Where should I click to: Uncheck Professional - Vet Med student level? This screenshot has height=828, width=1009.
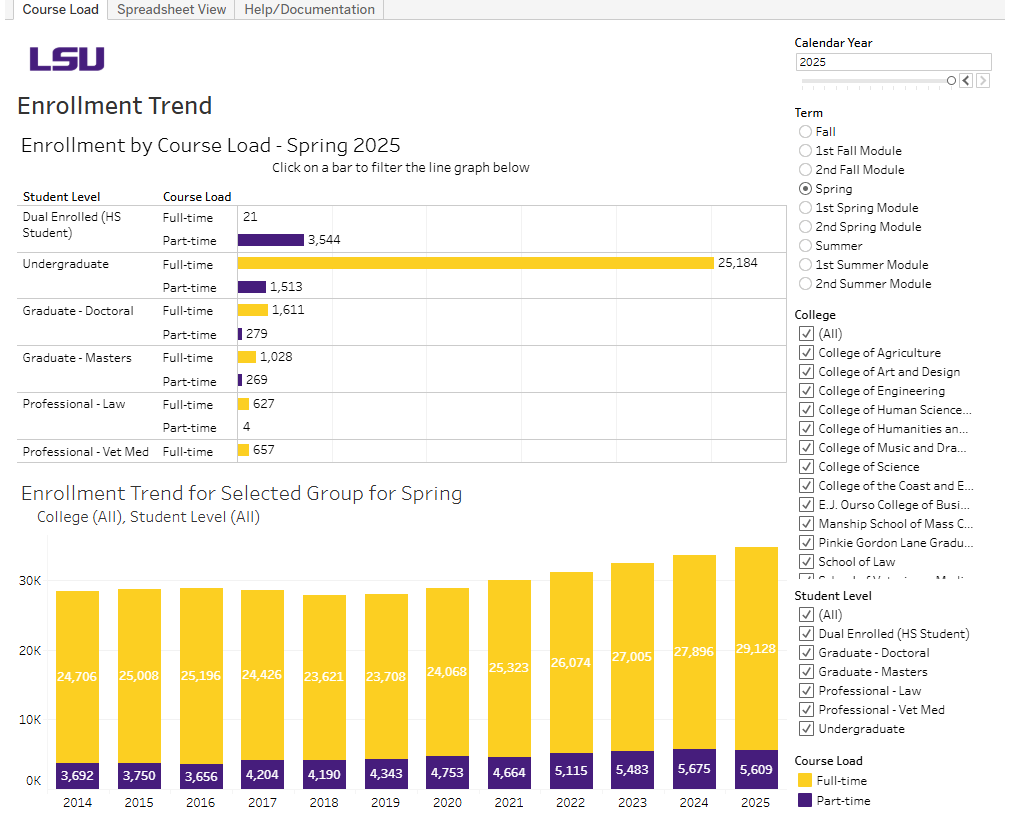(x=806, y=709)
